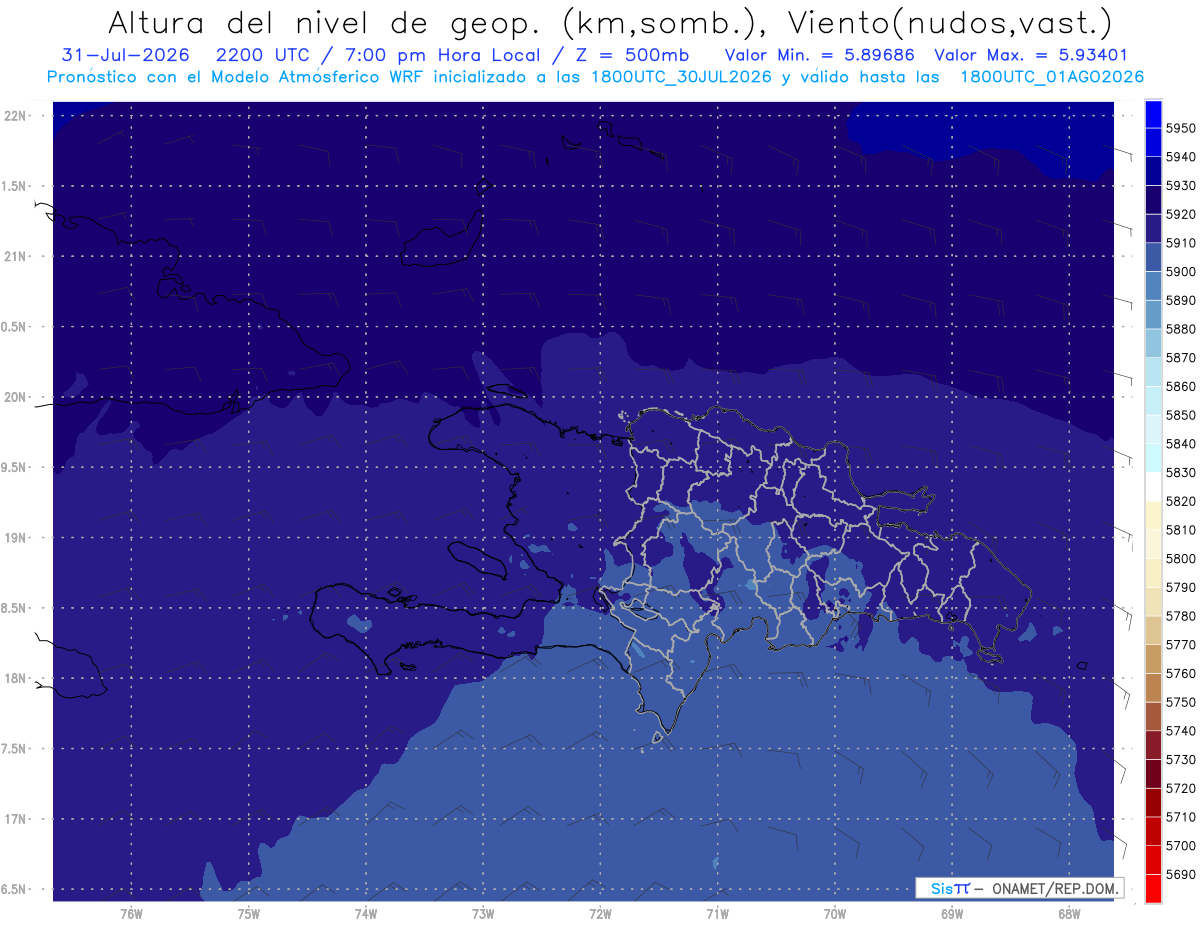Click the colorbar label '5900'
Screen dimensions: 1200x927
click(1180, 271)
